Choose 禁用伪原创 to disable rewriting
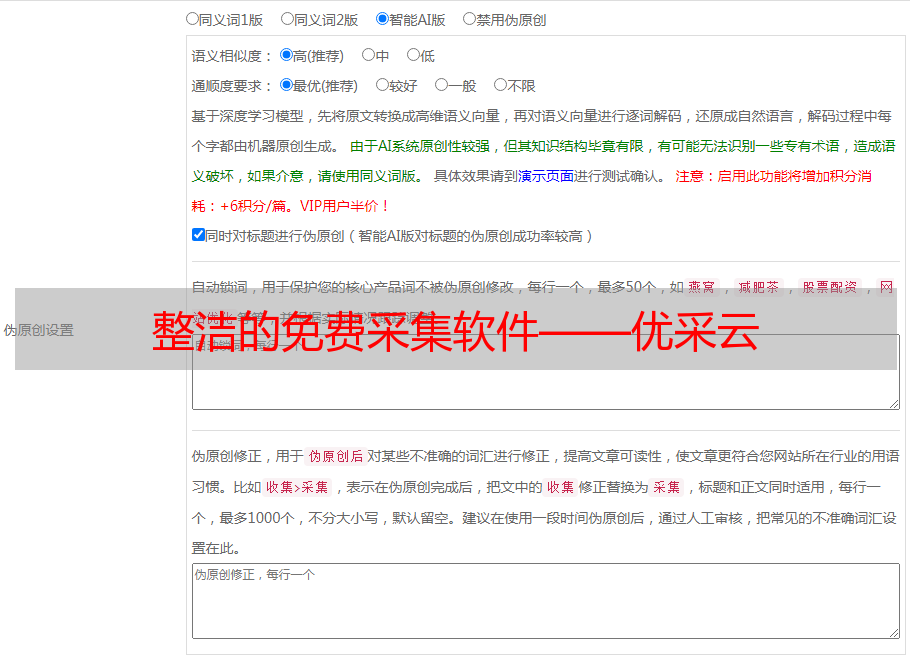This screenshot has height=658, width=911. 469,18
